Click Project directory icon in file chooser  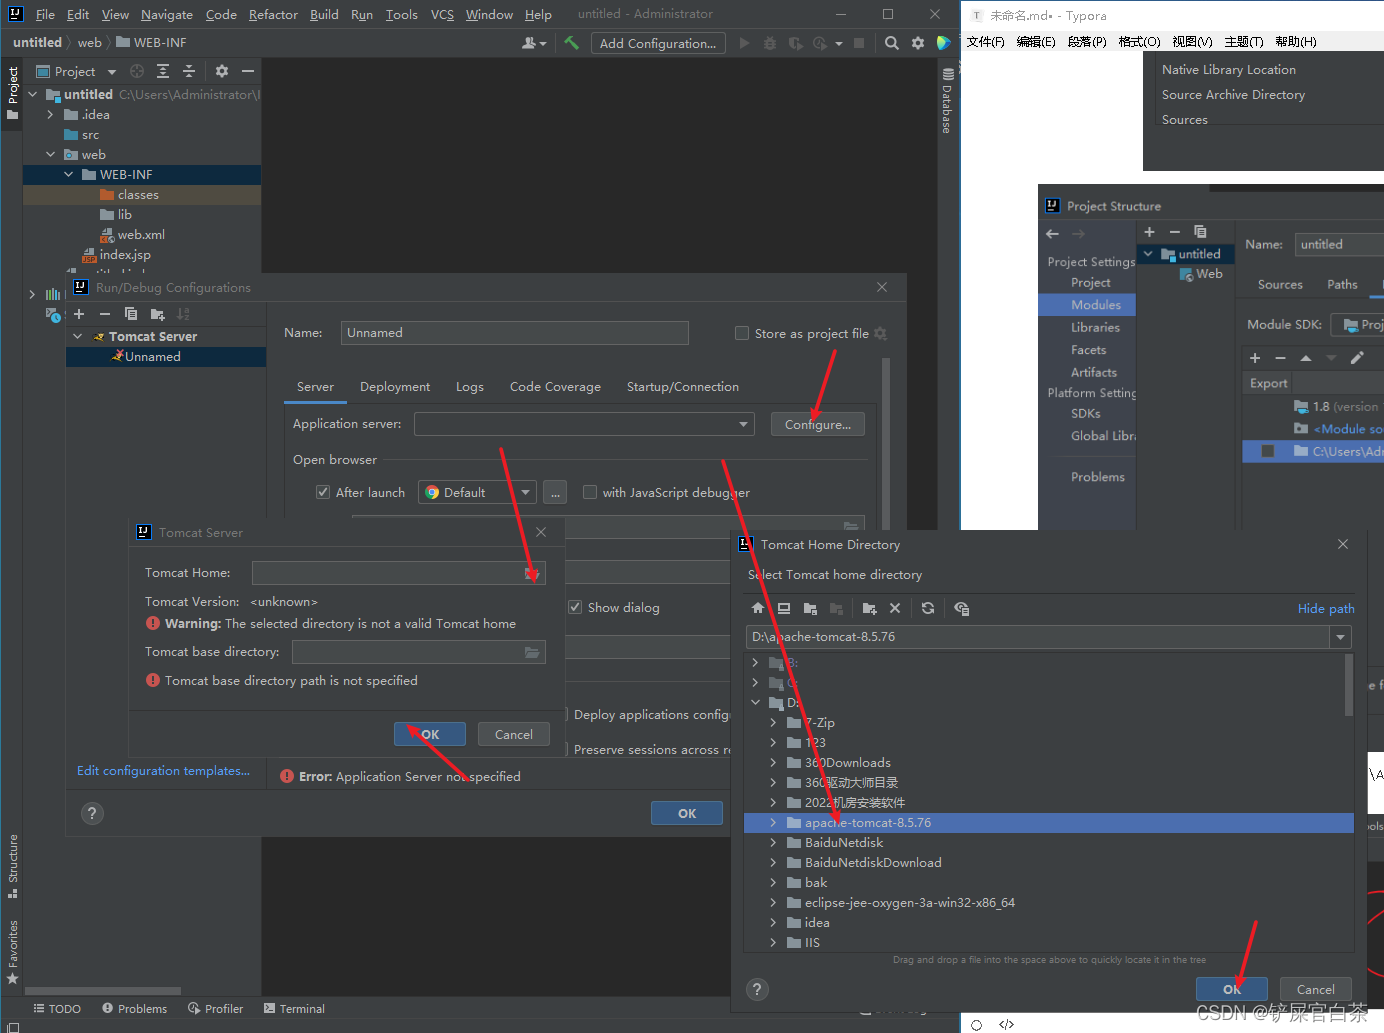pyautogui.click(x=810, y=608)
